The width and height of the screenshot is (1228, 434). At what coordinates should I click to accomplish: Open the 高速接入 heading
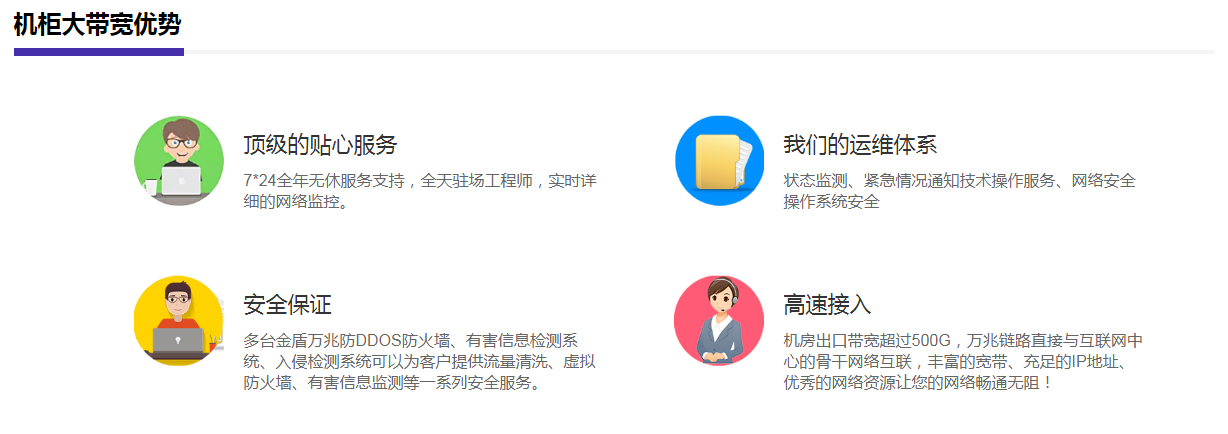pos(827,305)
